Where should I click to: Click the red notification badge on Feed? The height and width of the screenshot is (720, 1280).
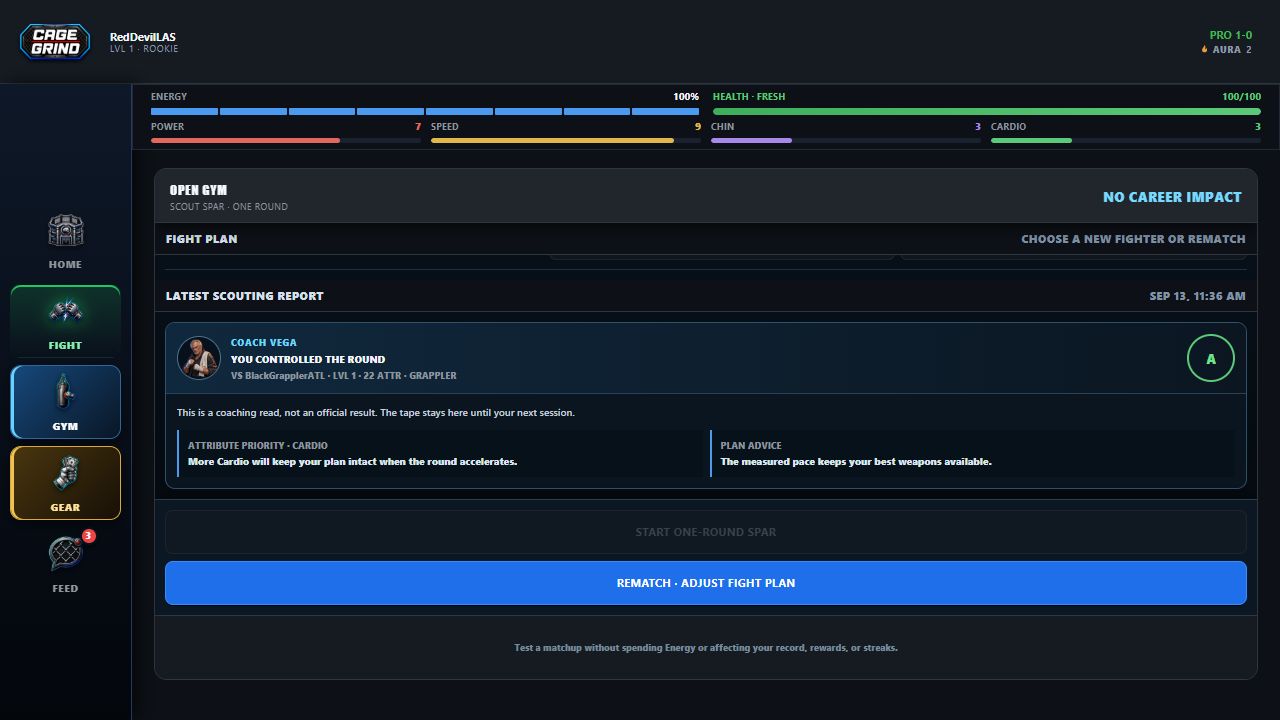point(88,536)
